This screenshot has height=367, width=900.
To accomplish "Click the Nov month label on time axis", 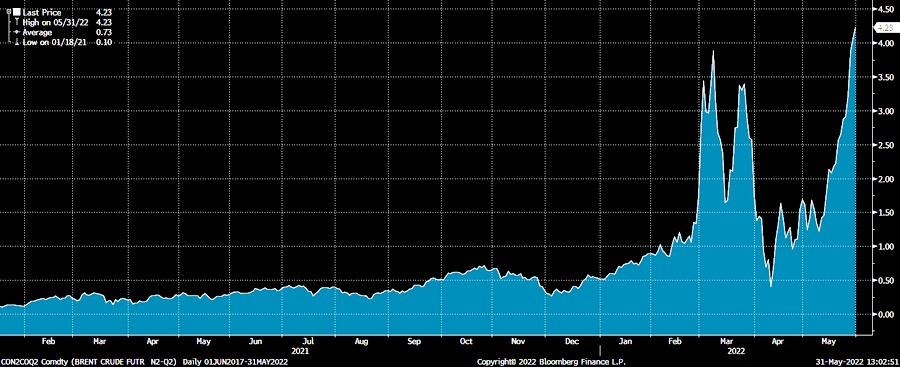I will (519, 341).
